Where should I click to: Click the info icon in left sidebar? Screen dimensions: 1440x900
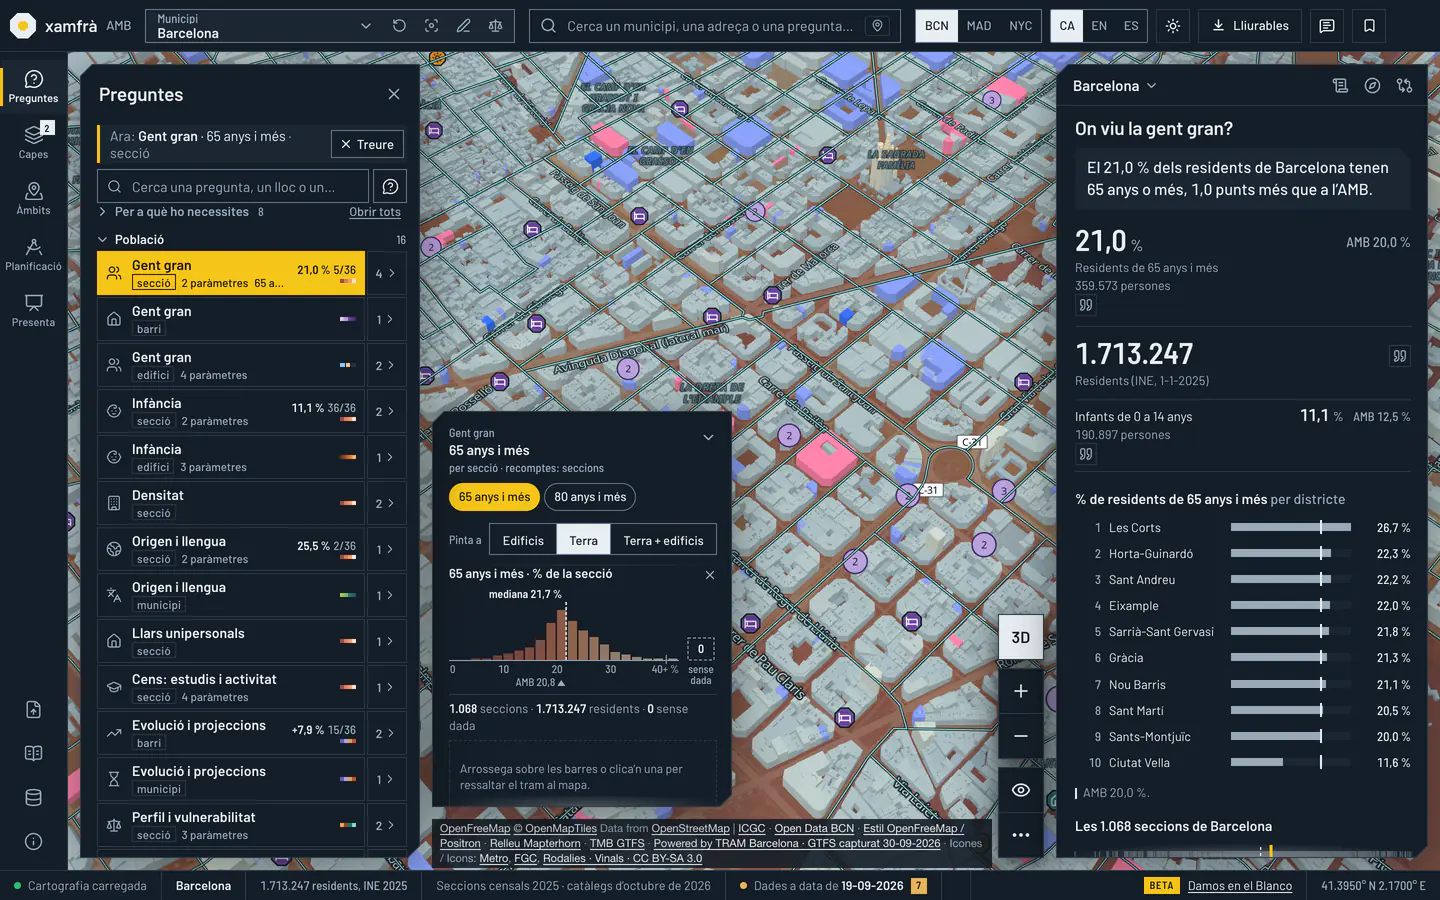click(33, 841)
